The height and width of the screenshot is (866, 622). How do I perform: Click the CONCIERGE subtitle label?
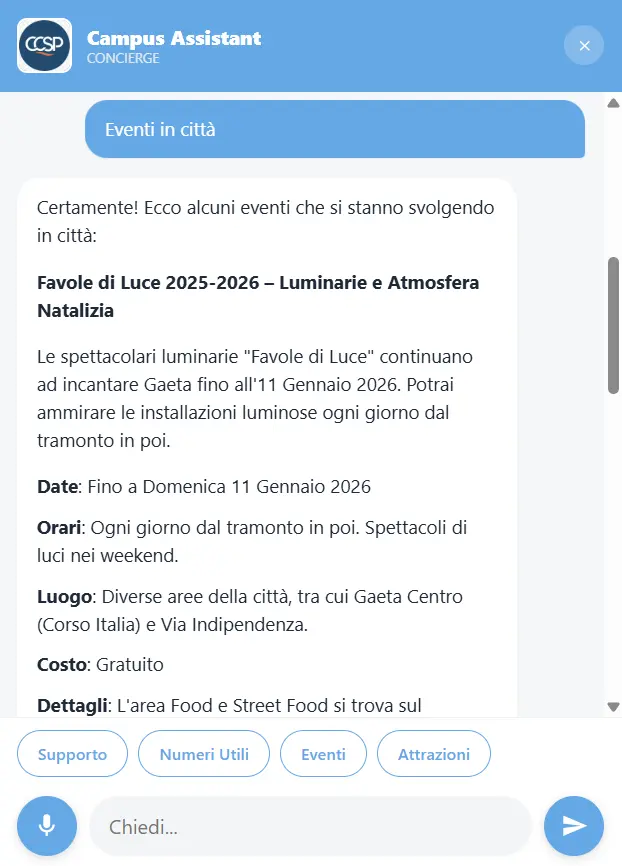[123, 58]
